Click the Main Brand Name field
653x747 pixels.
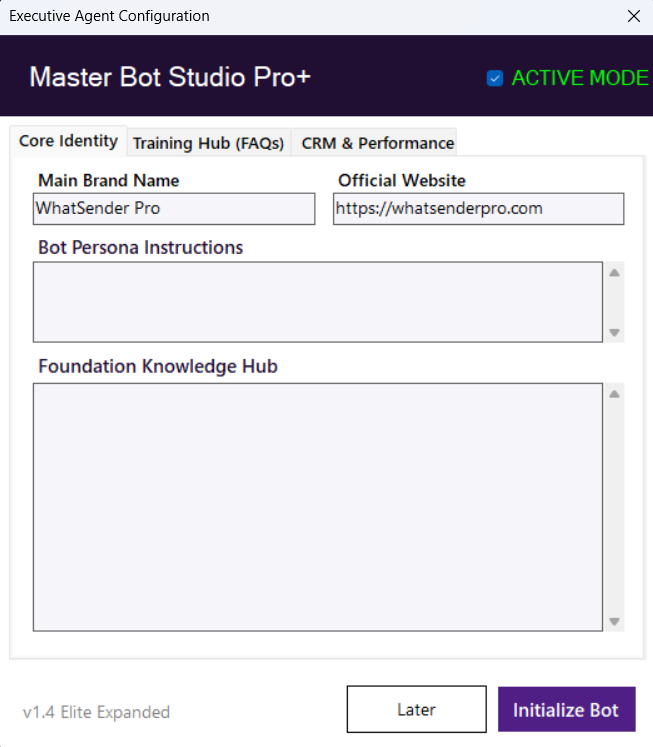pos(174,209)
